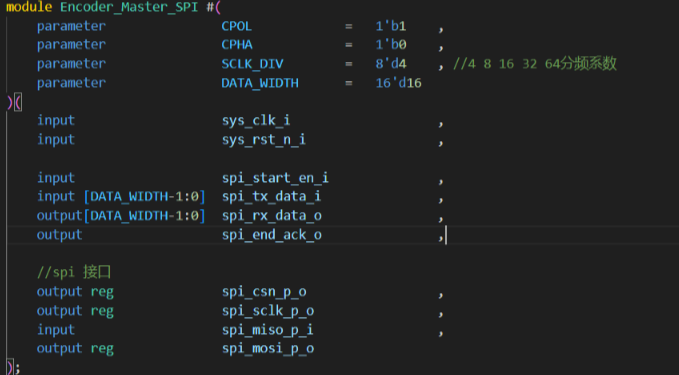Click spi_tx_data_i port name

[272, 197]
